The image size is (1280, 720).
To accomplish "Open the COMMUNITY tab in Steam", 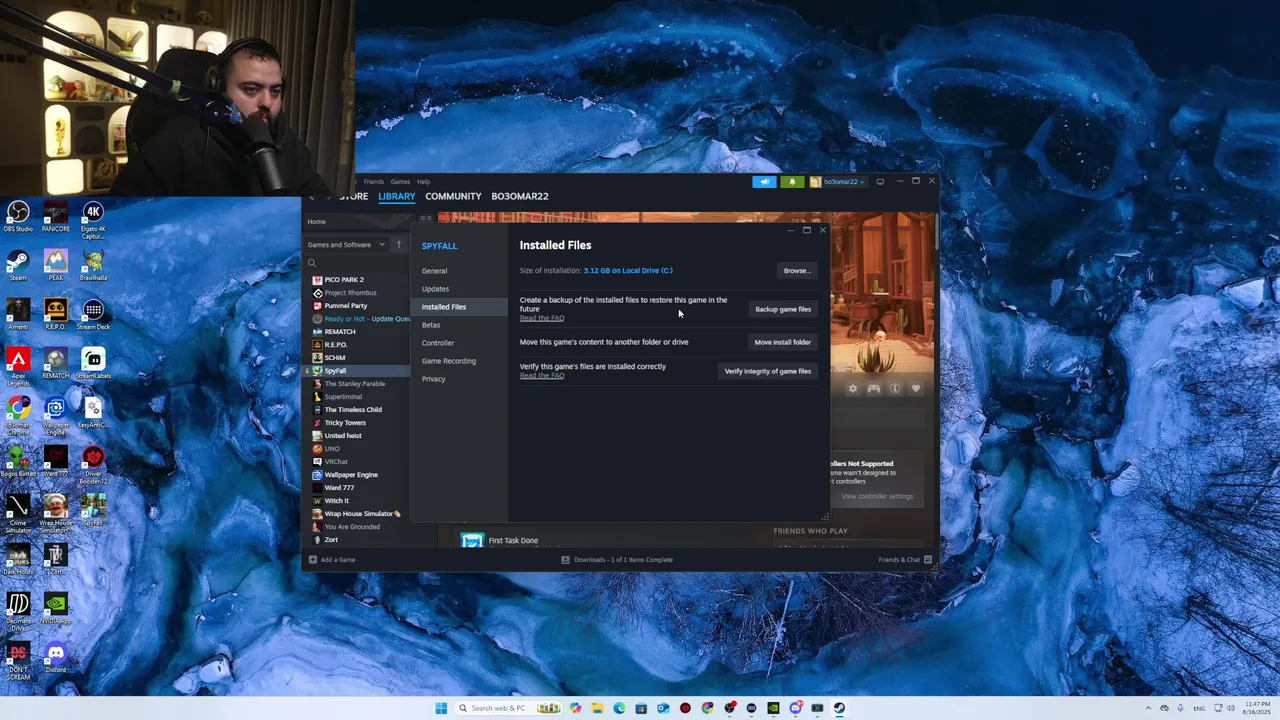I will 453,196.
